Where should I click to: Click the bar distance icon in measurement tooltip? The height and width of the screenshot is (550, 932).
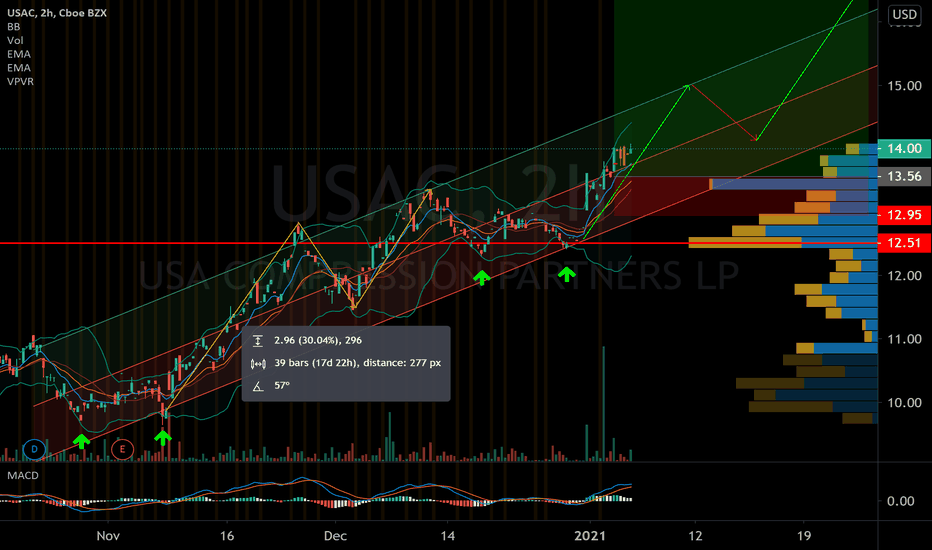click(258, 363)
